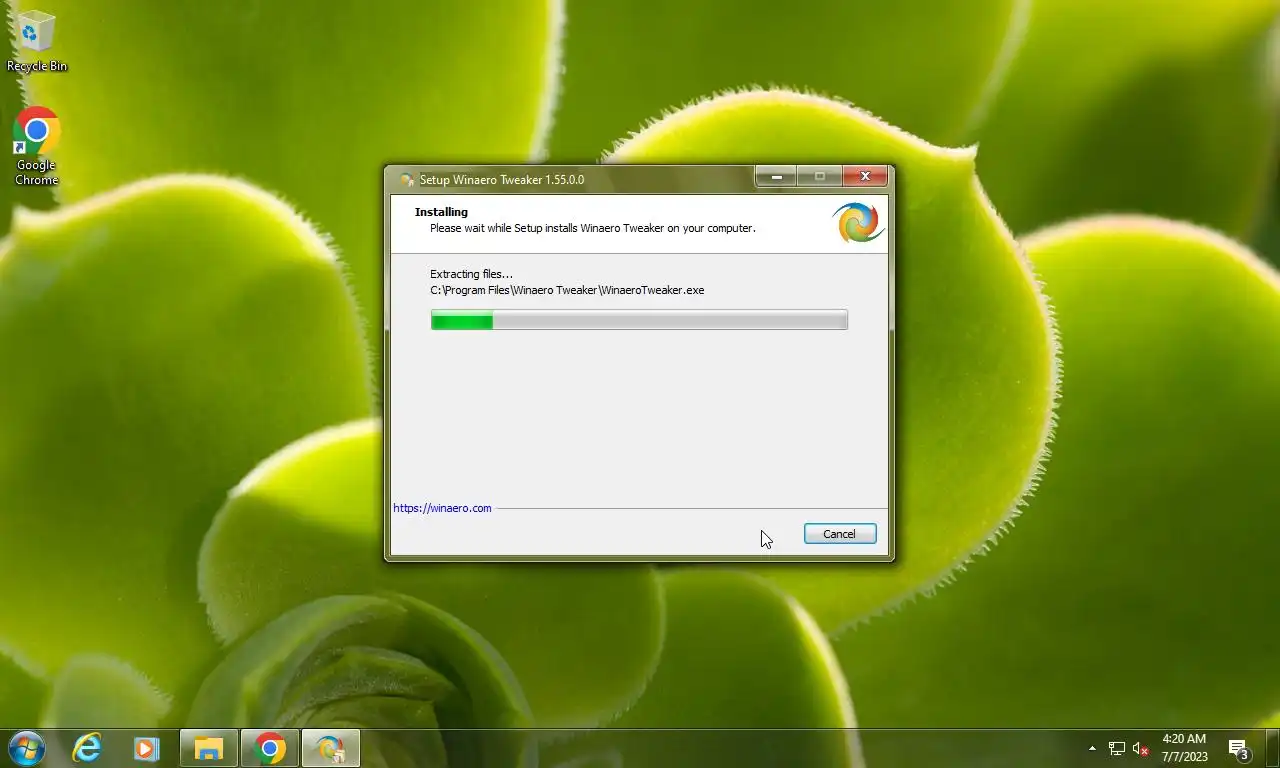Minimize the Setup Winaero Tweaker window
Screen dimensions: 1280x768
776,177
